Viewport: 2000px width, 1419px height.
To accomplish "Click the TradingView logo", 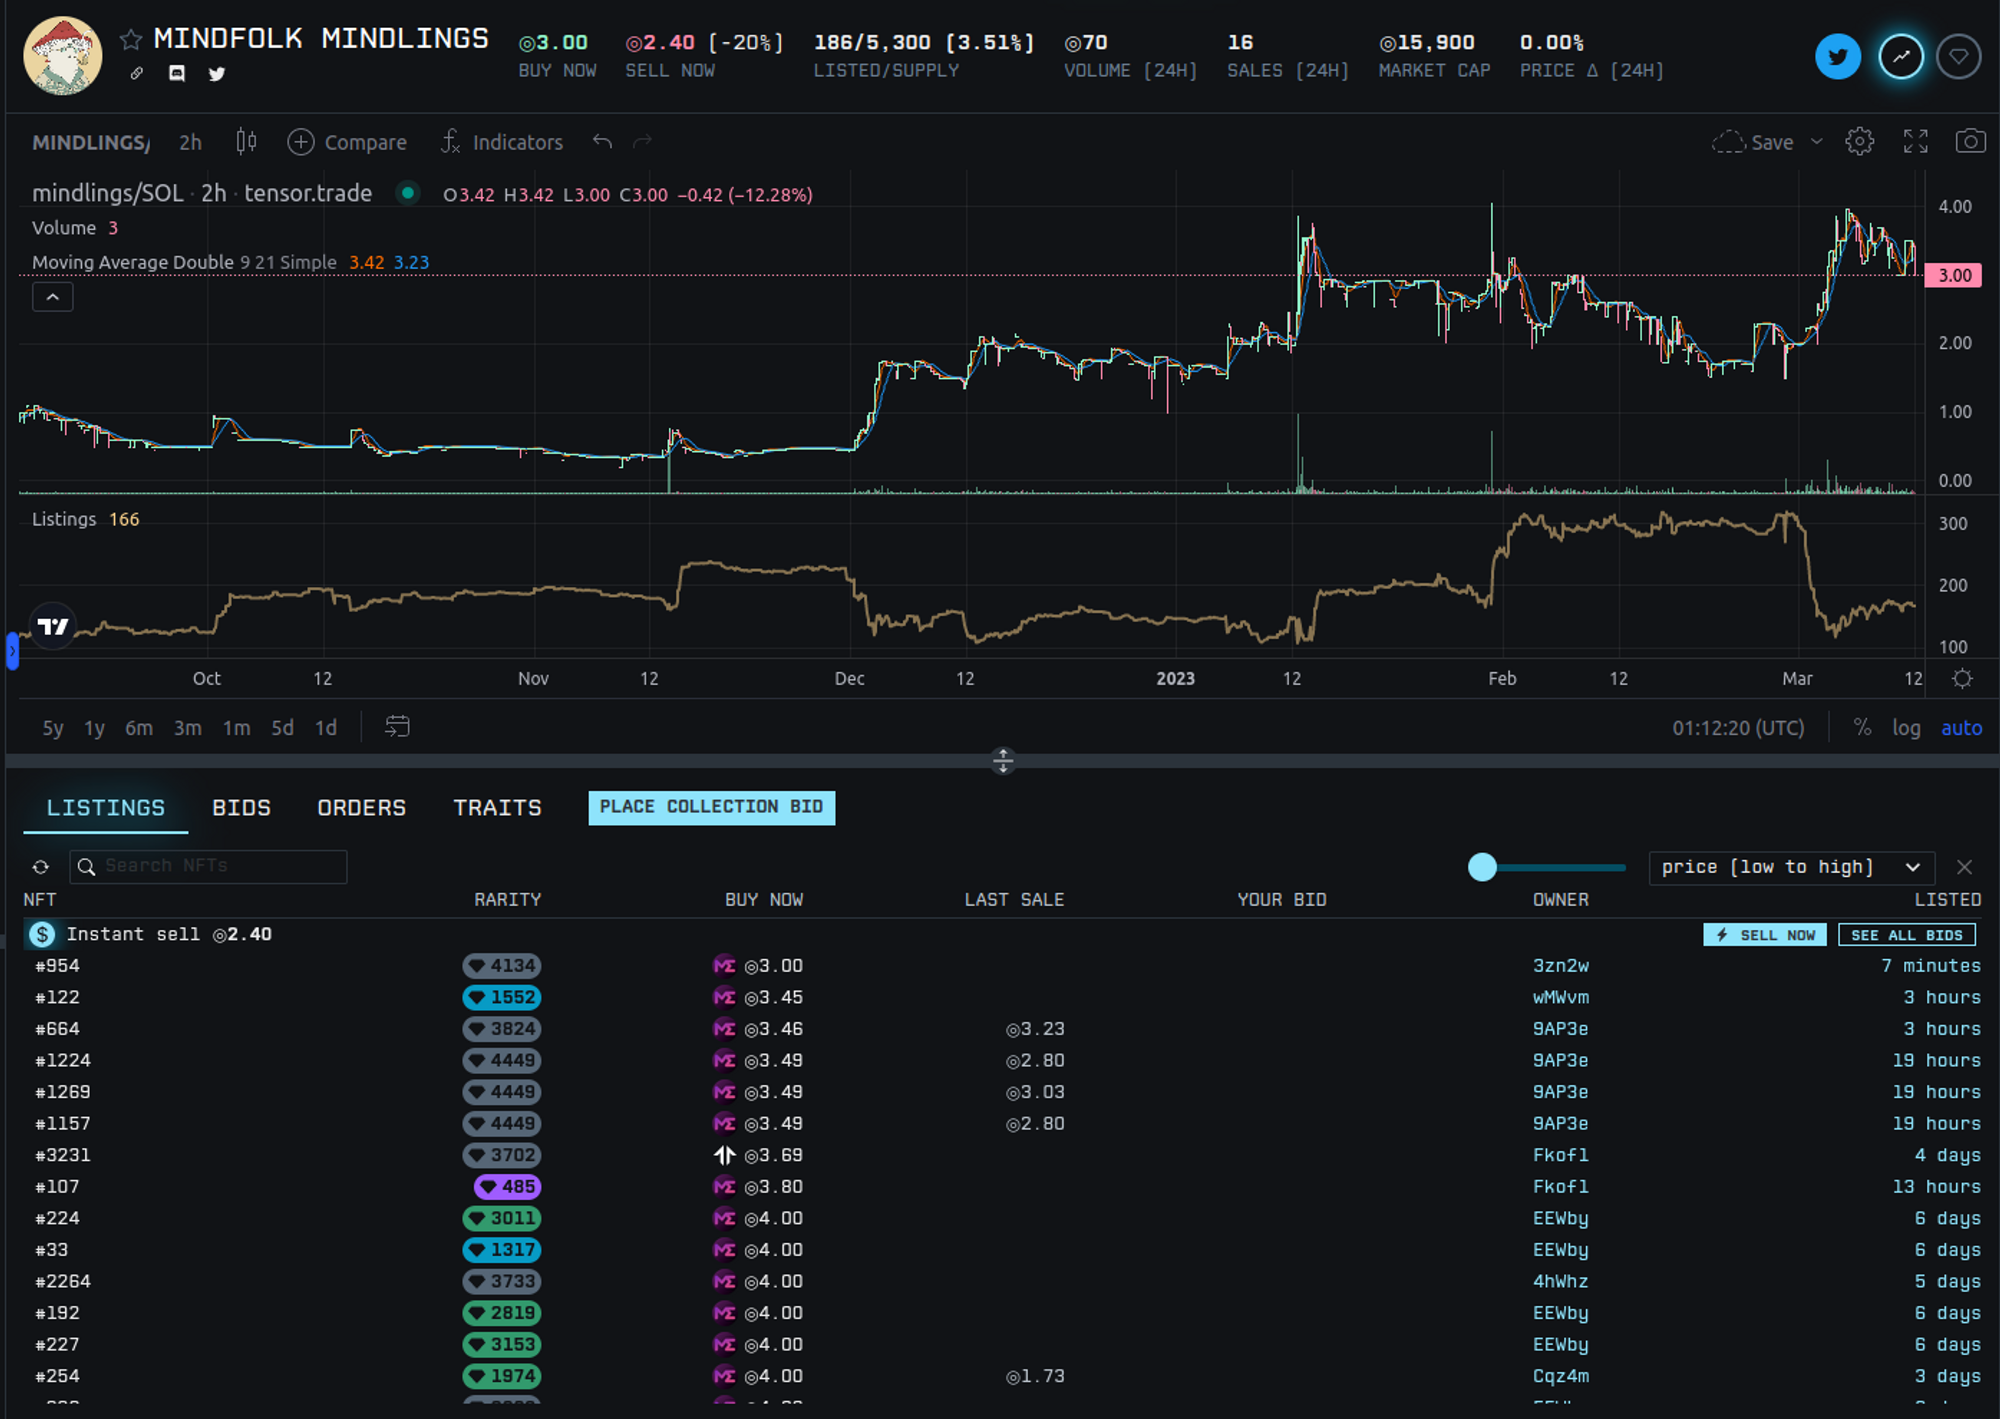I will tap(53, 627).
